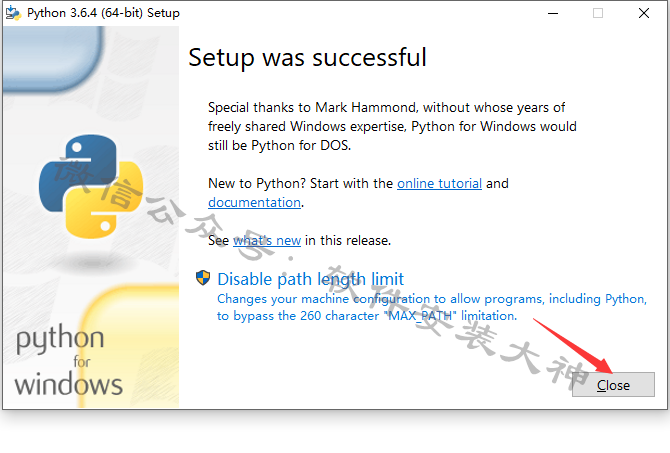Close the window using the title bar X

644,14
